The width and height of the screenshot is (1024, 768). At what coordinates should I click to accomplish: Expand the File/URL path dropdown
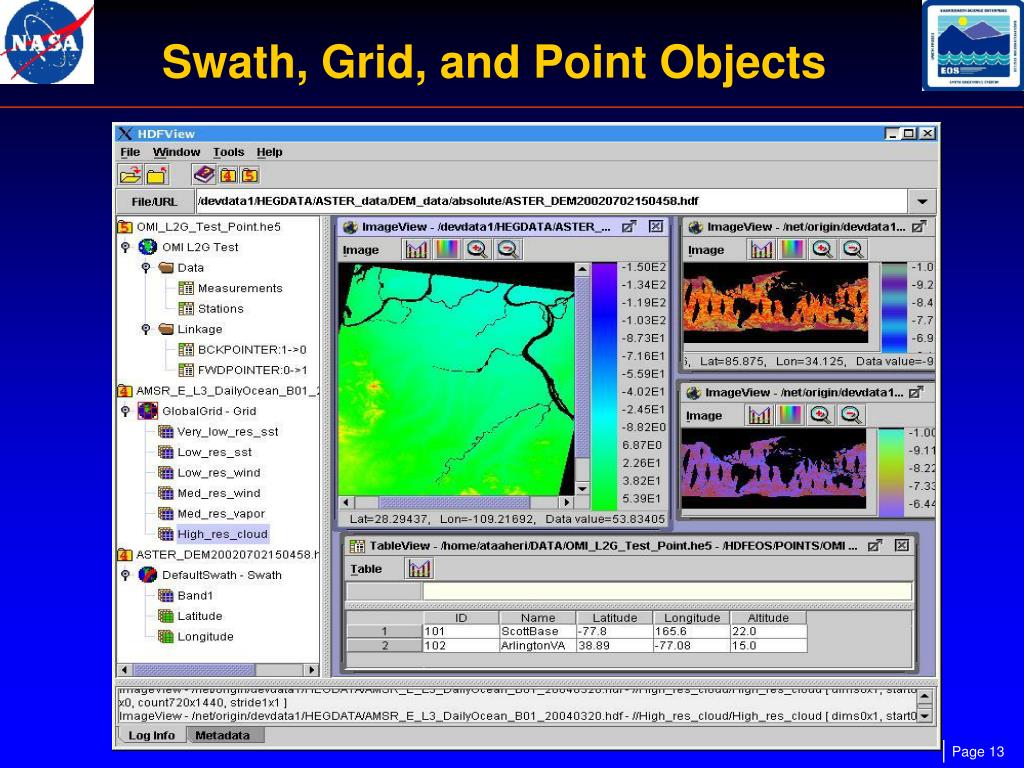[x=922, y=201]
